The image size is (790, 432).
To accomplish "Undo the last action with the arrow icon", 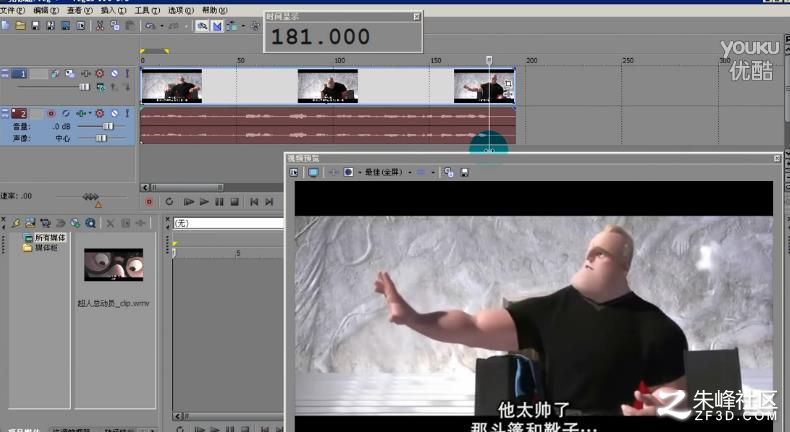I will pyautogui.click(x=150, y=26).
